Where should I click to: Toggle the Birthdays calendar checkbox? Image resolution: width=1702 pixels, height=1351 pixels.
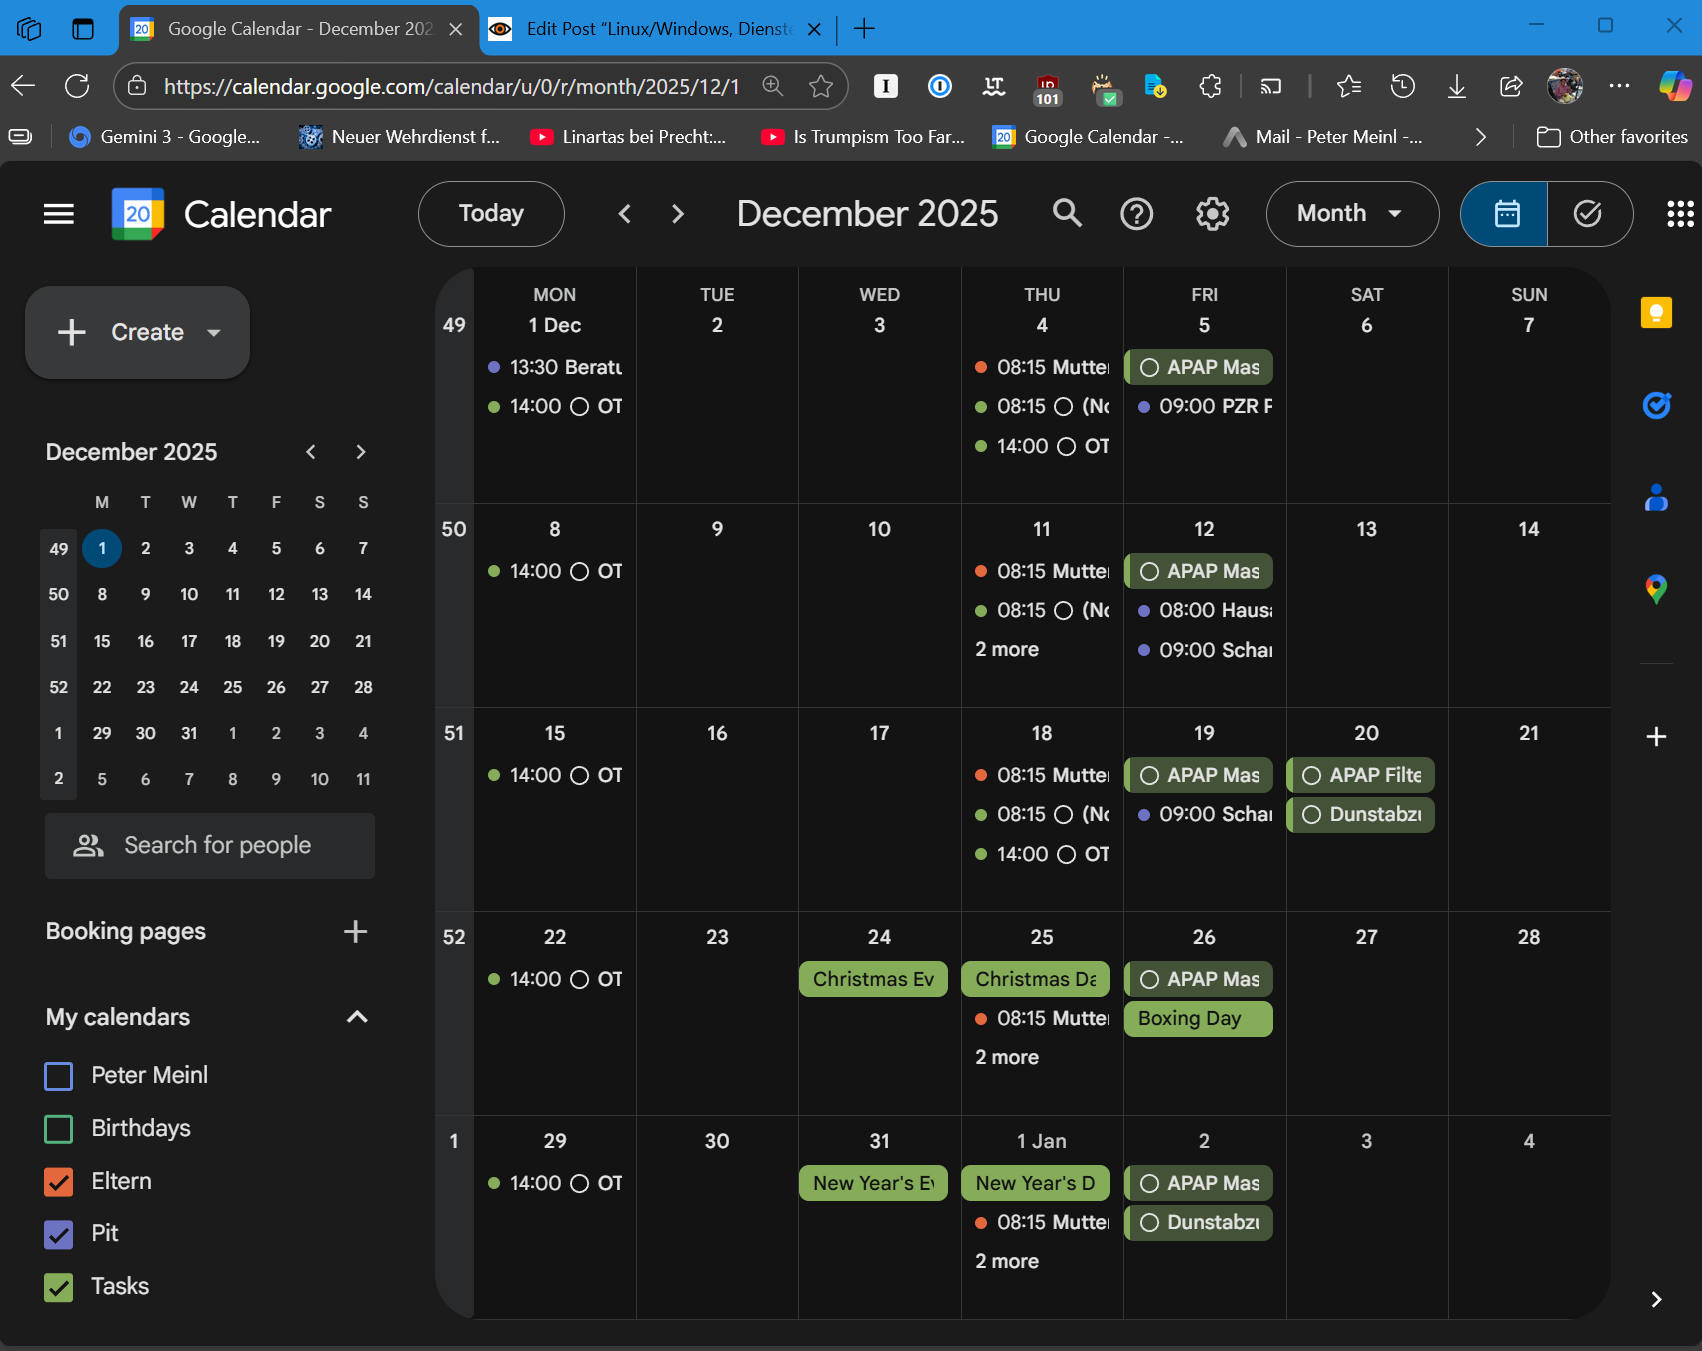coord(59,1129)
